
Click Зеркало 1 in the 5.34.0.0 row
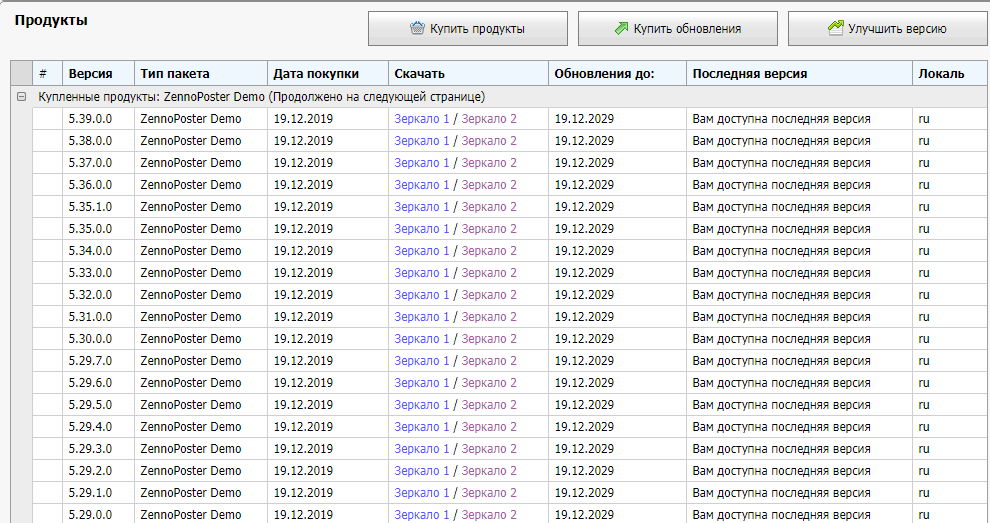[422, 251]
